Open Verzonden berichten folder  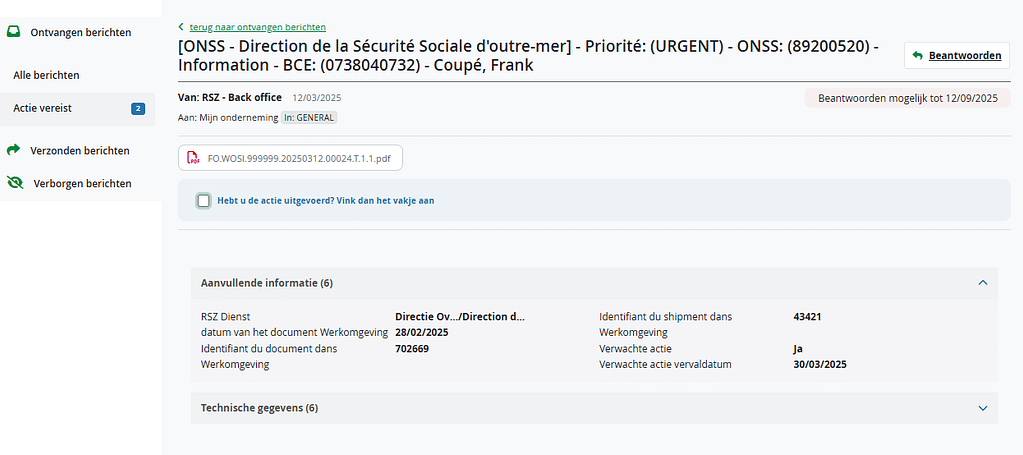click(80, 150)
